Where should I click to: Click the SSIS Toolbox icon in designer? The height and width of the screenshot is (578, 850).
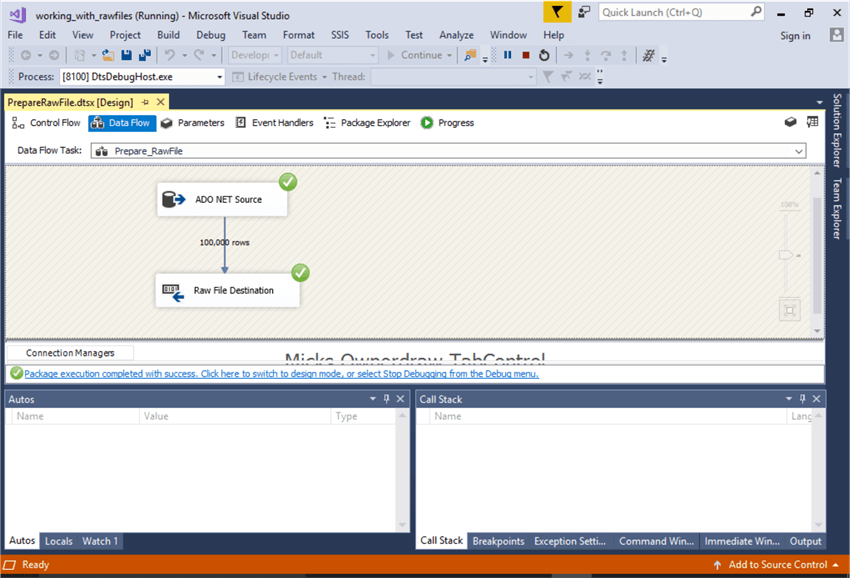[812, 122]
